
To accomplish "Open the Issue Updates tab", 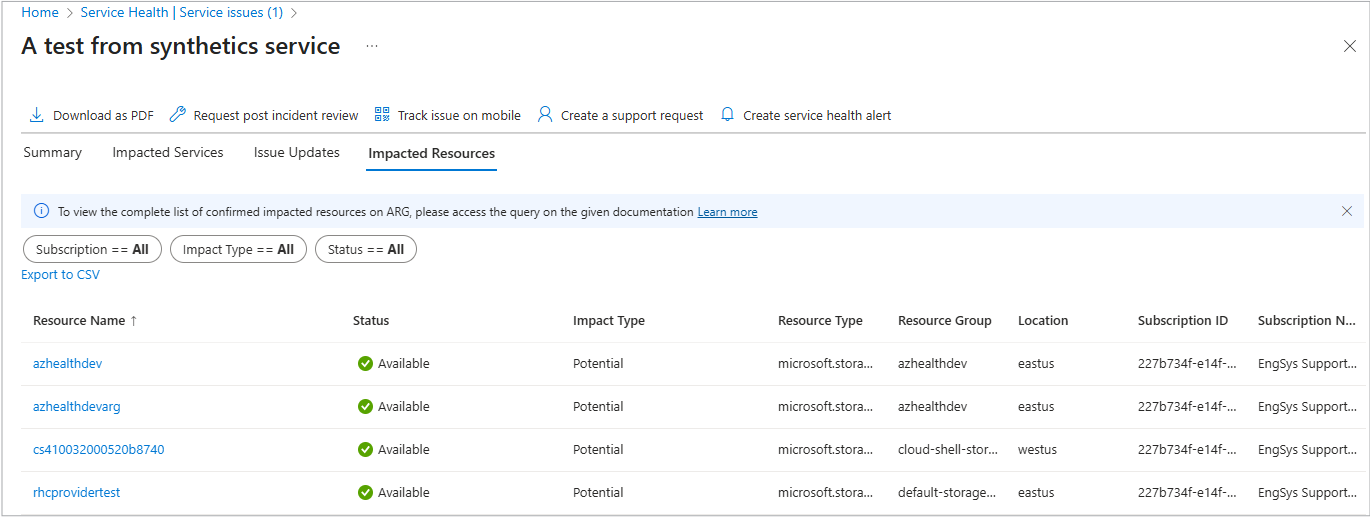I will (297, 153).
